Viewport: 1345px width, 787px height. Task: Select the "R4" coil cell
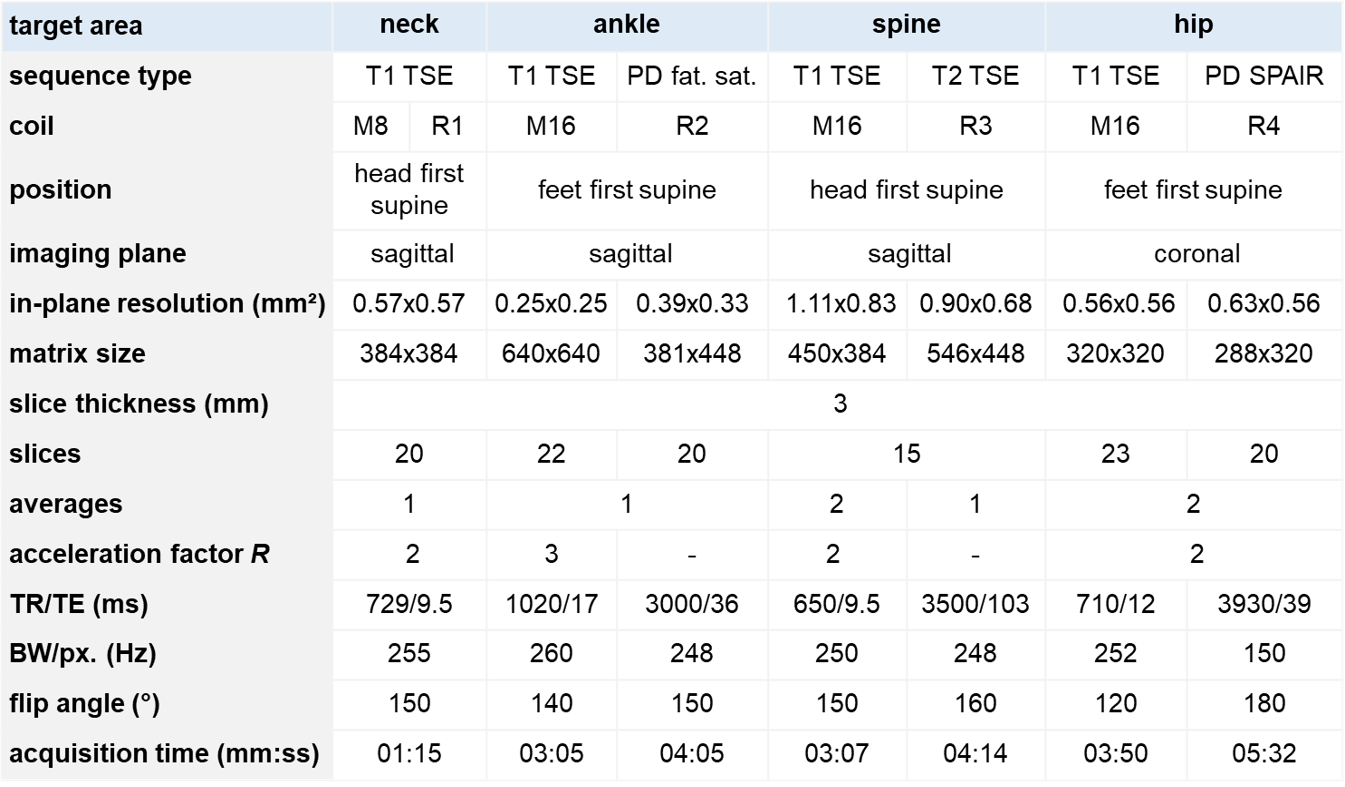click(1264, 127)
